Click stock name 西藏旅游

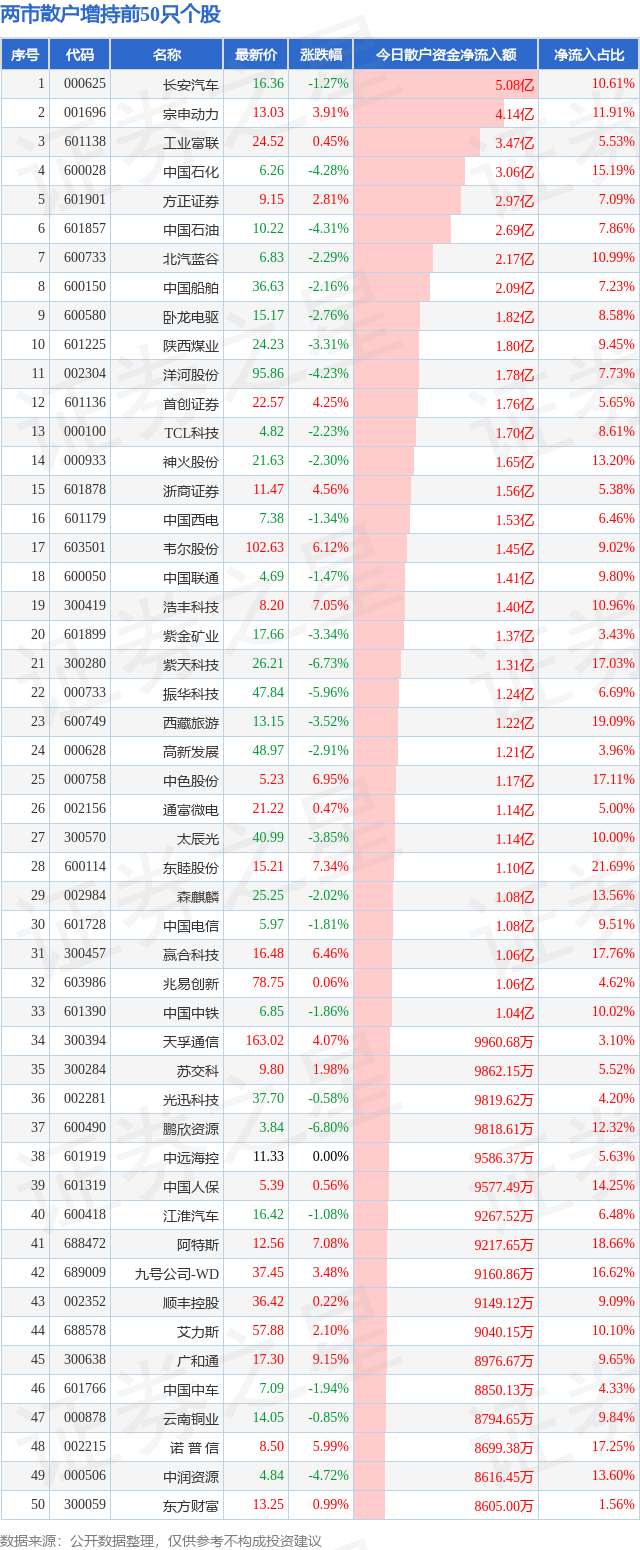(x=191, y=723)
